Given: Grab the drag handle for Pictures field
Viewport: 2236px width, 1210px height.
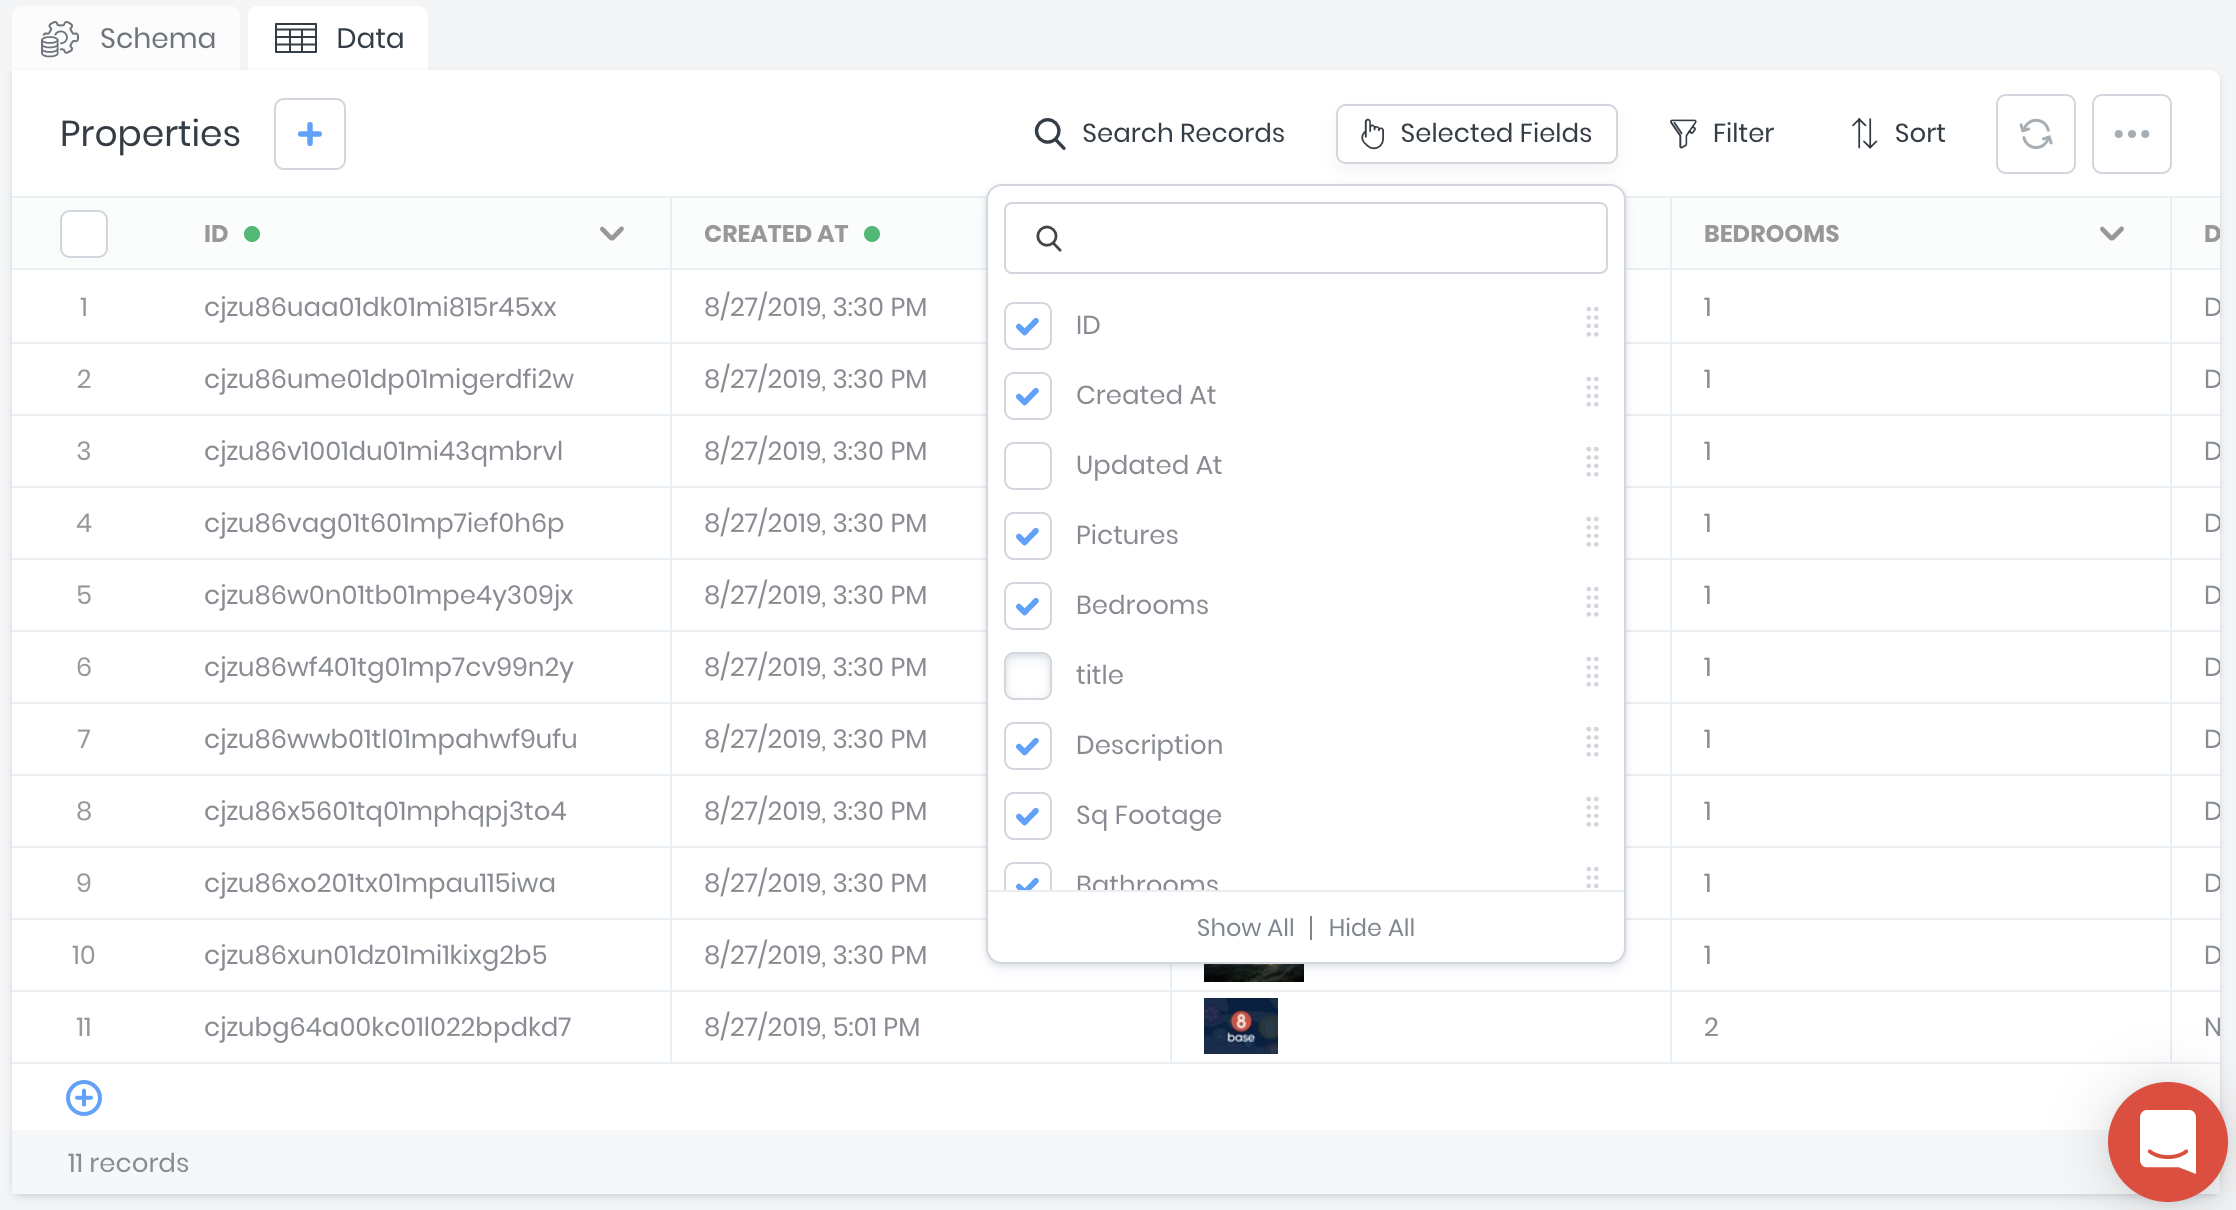Looking at the screenshot, I should pos(1592,533).
